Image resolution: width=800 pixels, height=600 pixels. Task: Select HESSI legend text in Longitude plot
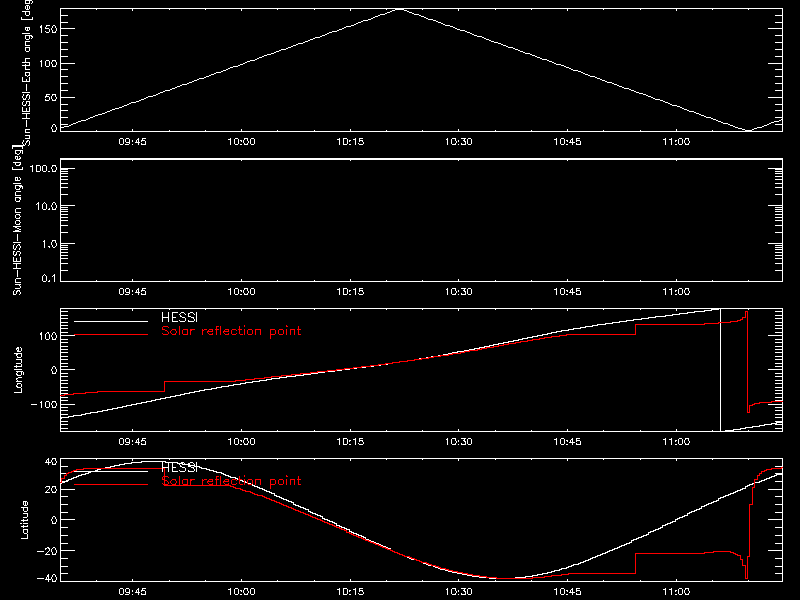pyautogui.click(x=179, y=317)
